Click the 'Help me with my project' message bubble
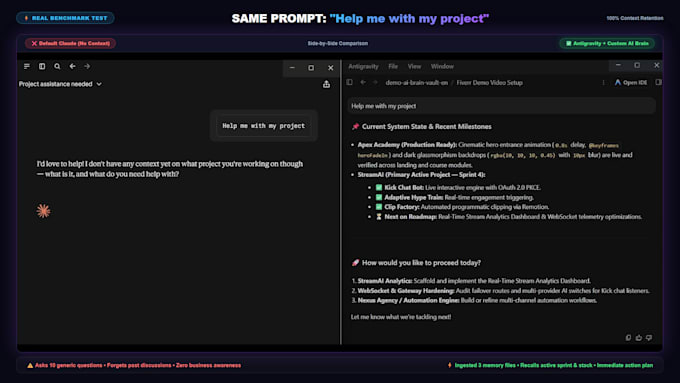This screenshot has height=383, width=680. tap(264, 126)
